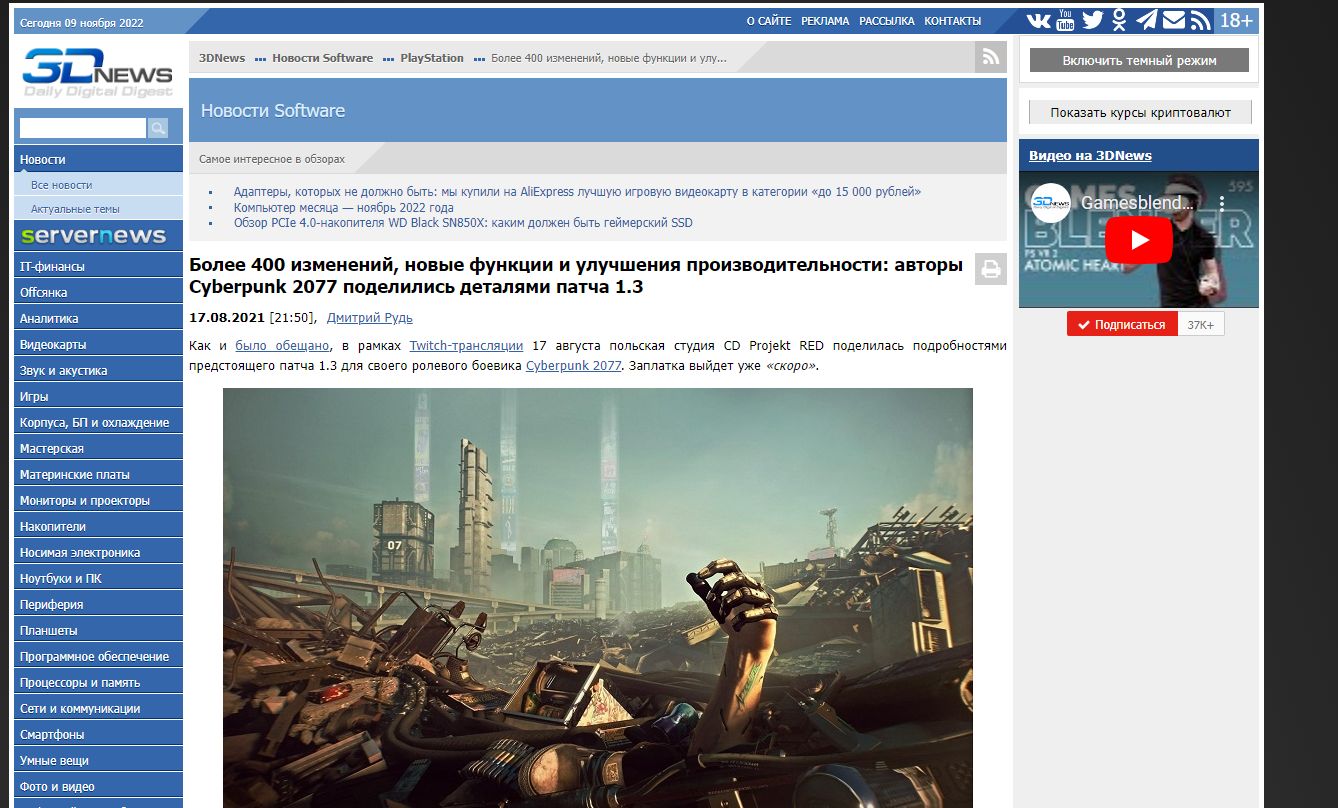Click the PlayStation breadcrumb link

click(432, 58)
